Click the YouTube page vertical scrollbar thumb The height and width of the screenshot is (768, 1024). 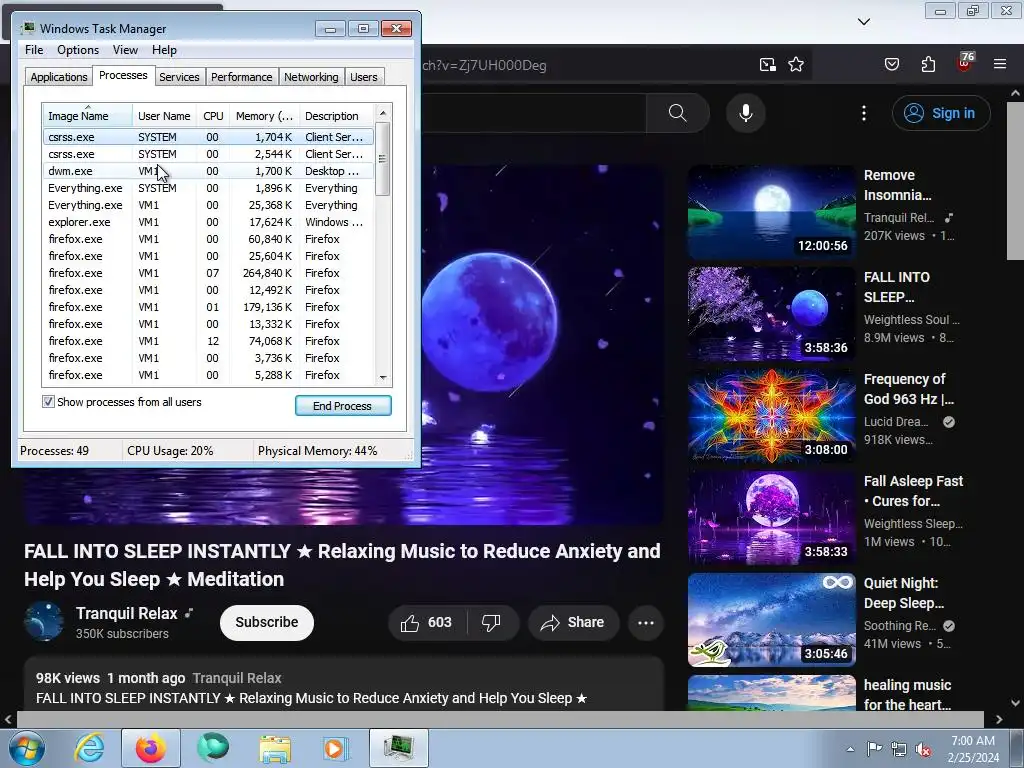pos(1015,180)
